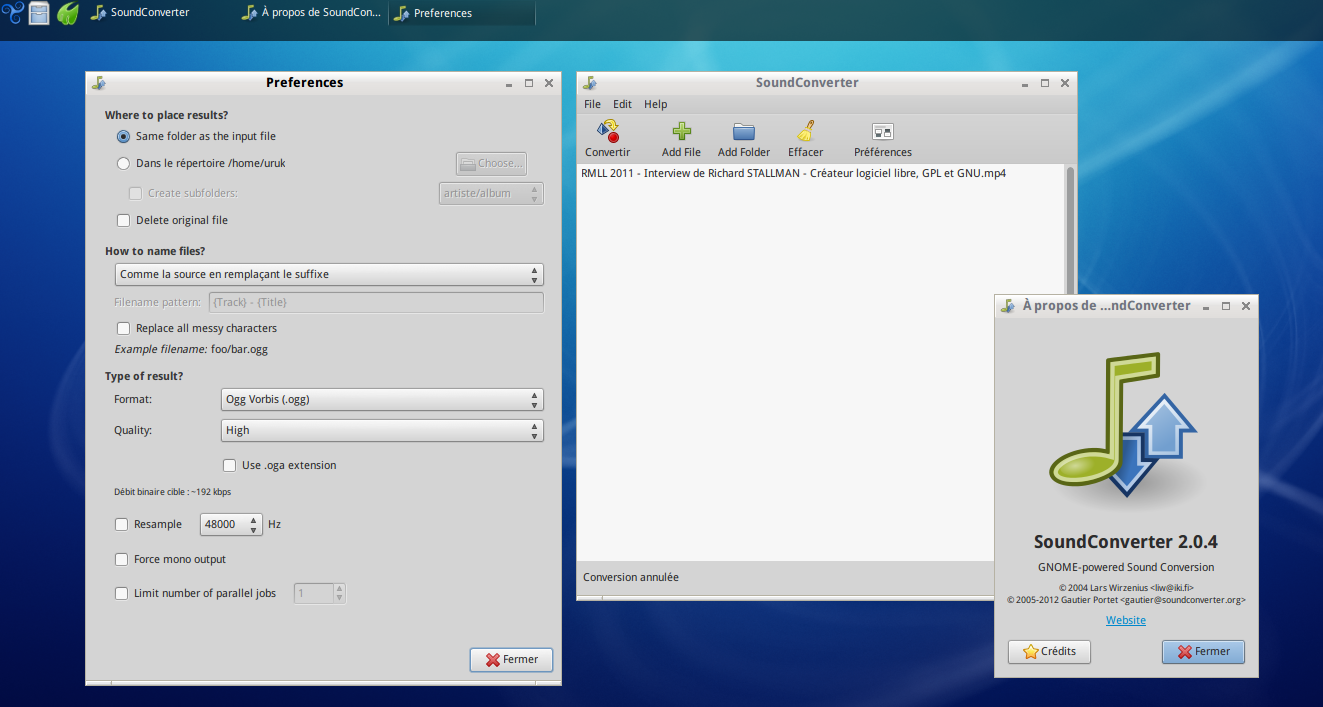Viewport: 1323px width, 707px height.
Task: Click the leaf icon in top panel
Action: (x=67, y=13)
